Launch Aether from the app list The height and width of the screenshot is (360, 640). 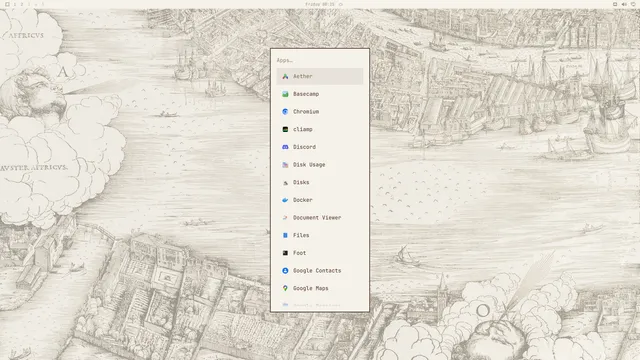[x=320, y=76]
